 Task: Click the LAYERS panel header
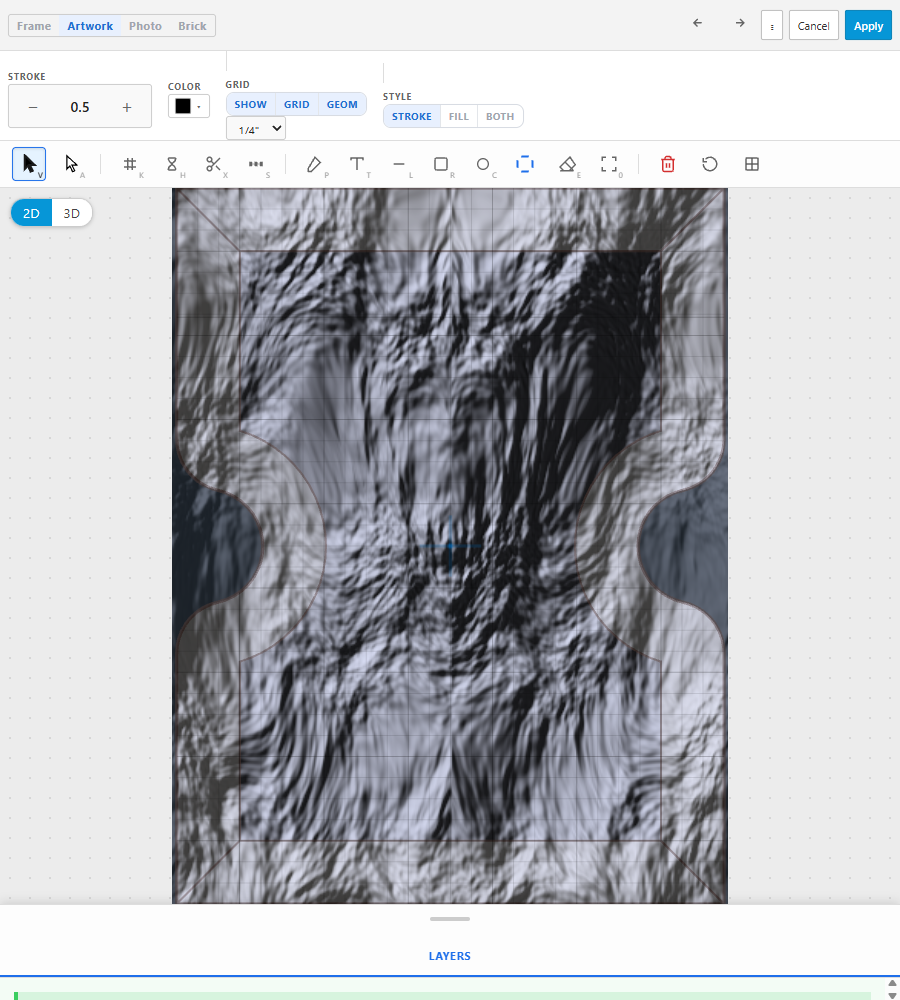click(x=450, y=956)
